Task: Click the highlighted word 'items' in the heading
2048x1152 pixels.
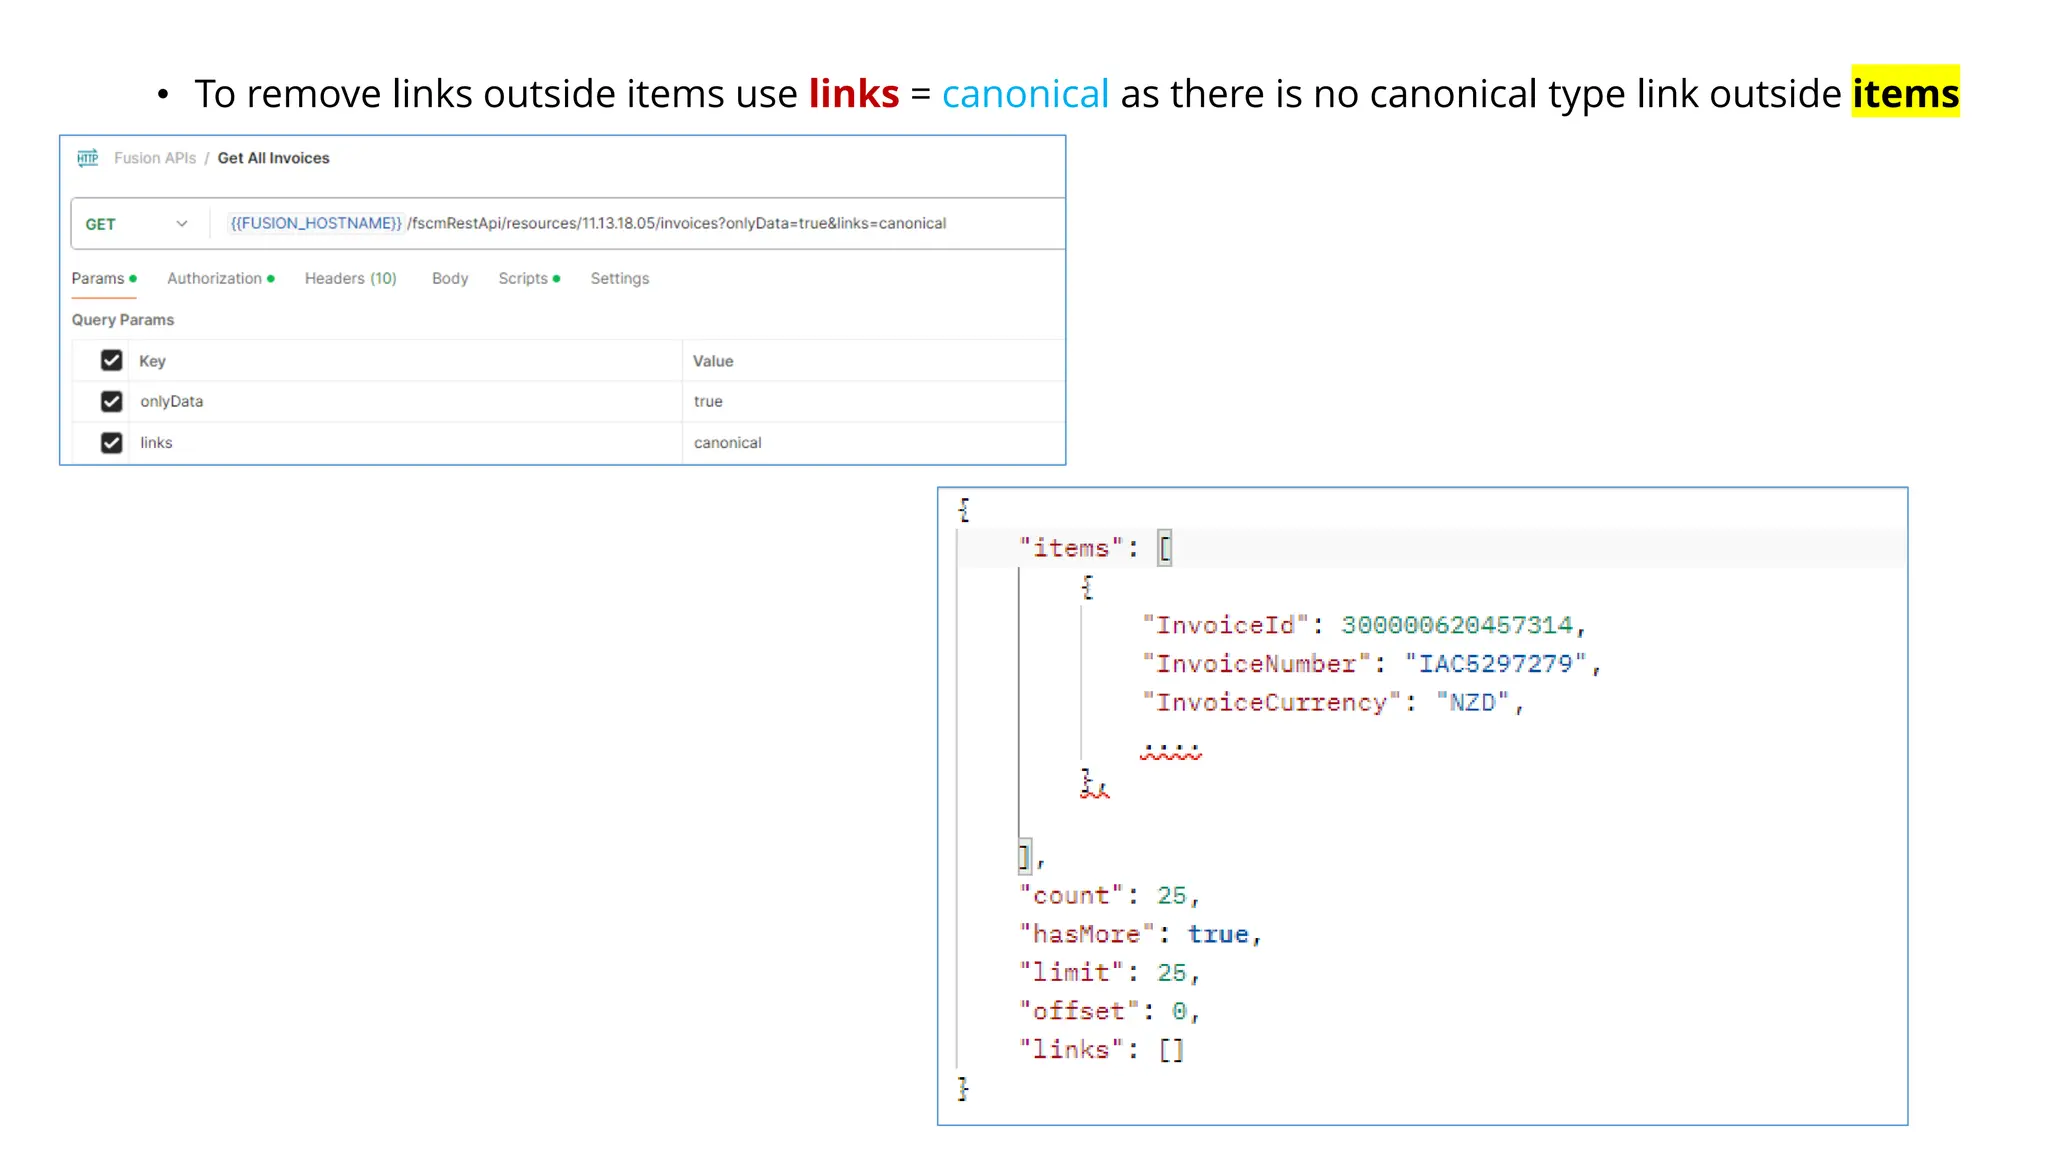Action: click(1905, 93)
